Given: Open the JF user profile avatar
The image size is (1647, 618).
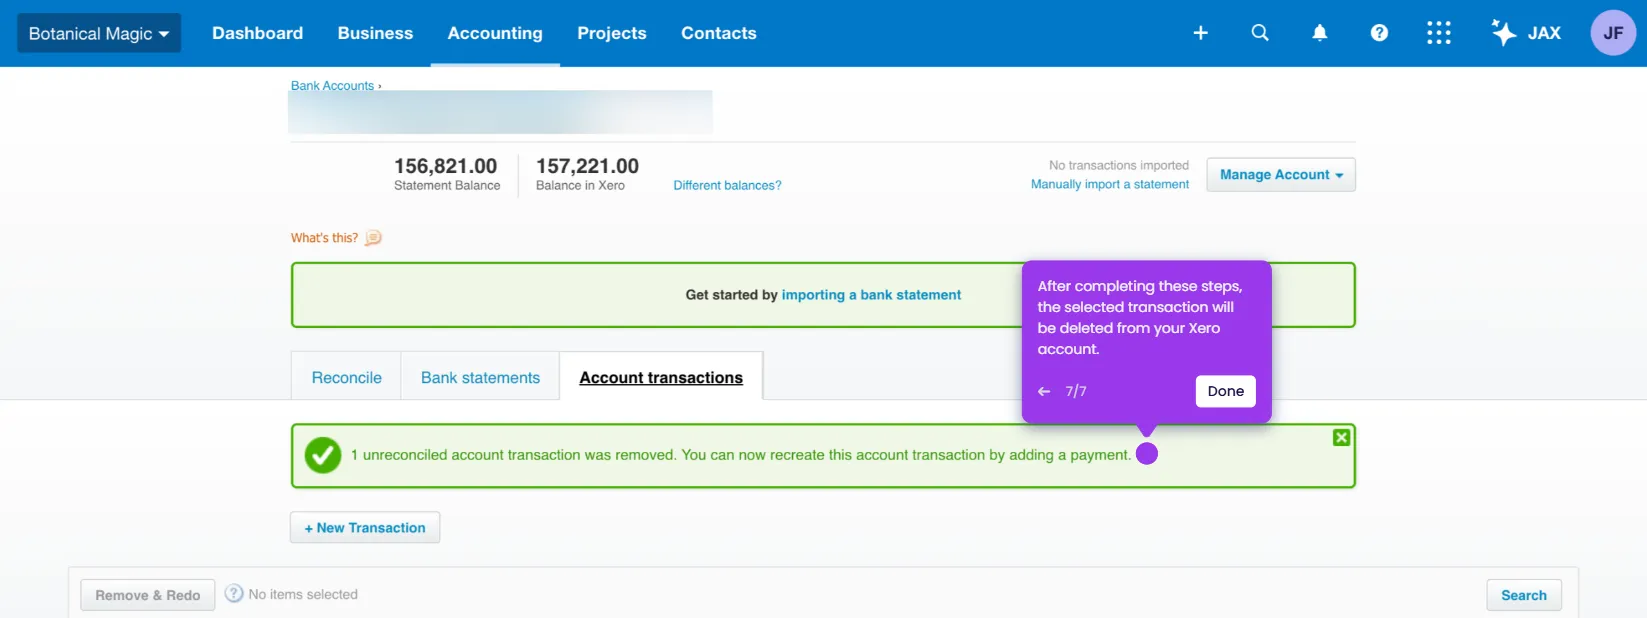Looking at the screenshot, I should click(1613, 33).
